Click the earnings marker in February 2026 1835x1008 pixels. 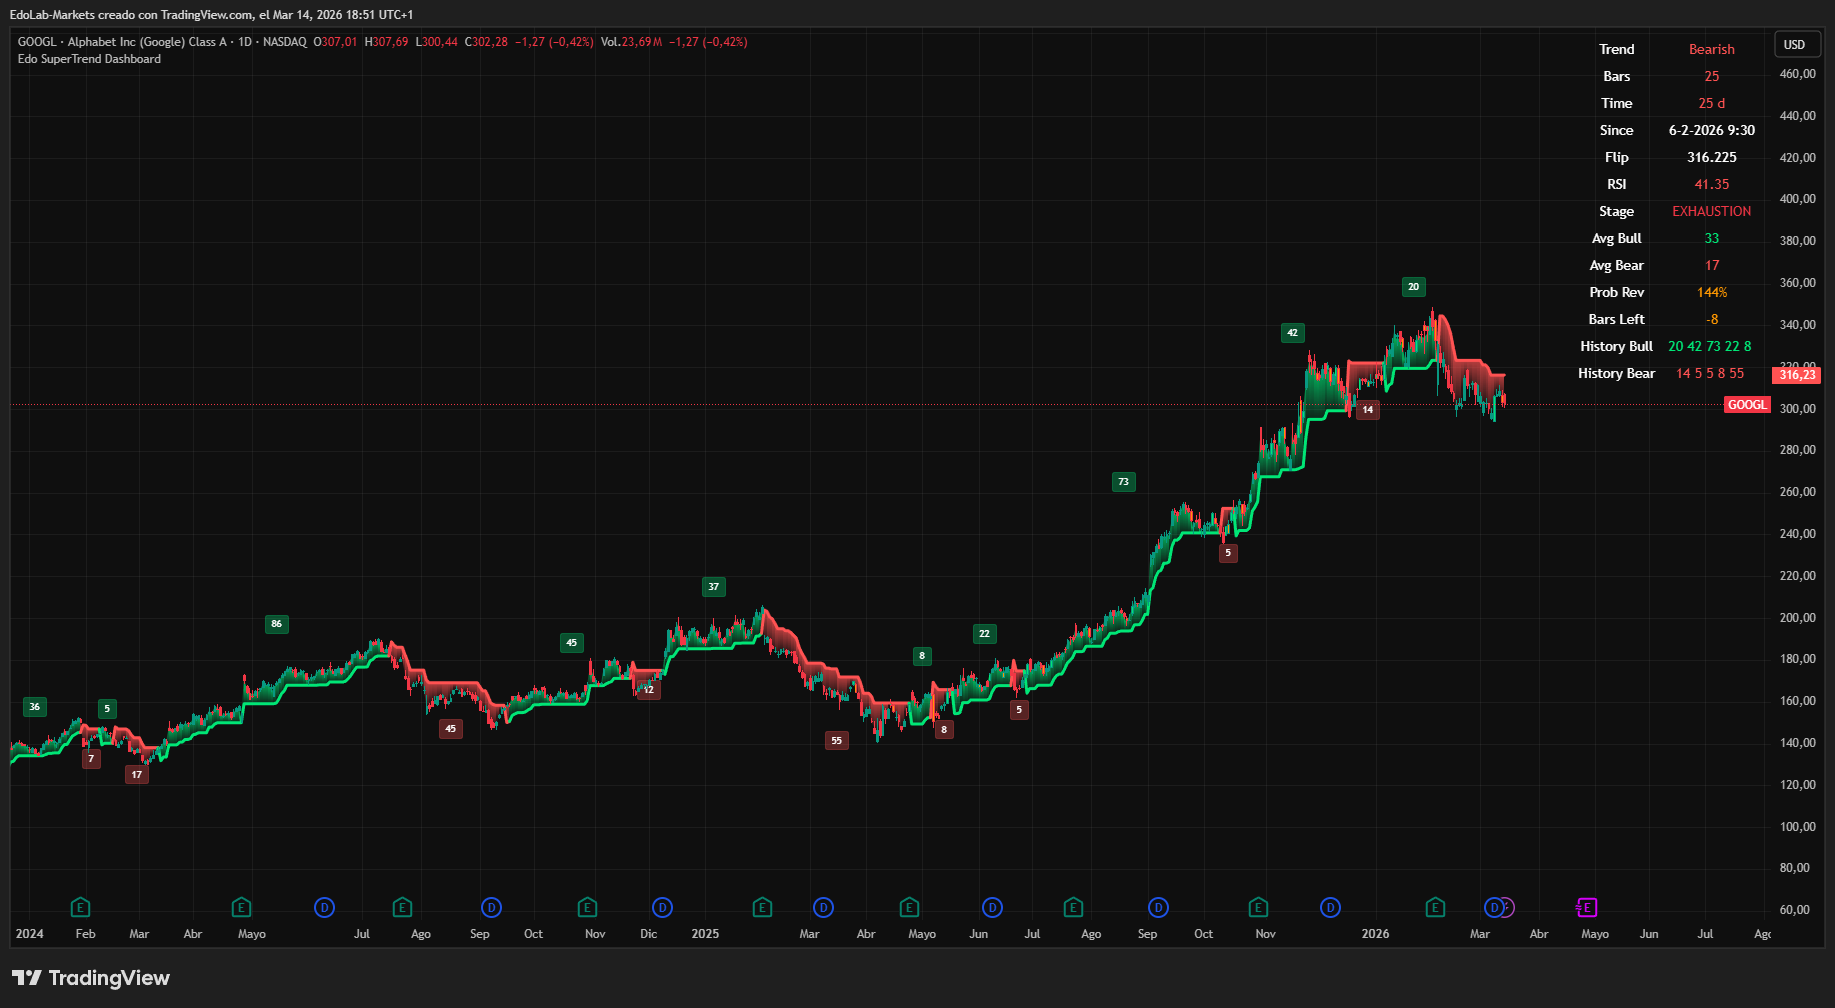point(1435,908)
